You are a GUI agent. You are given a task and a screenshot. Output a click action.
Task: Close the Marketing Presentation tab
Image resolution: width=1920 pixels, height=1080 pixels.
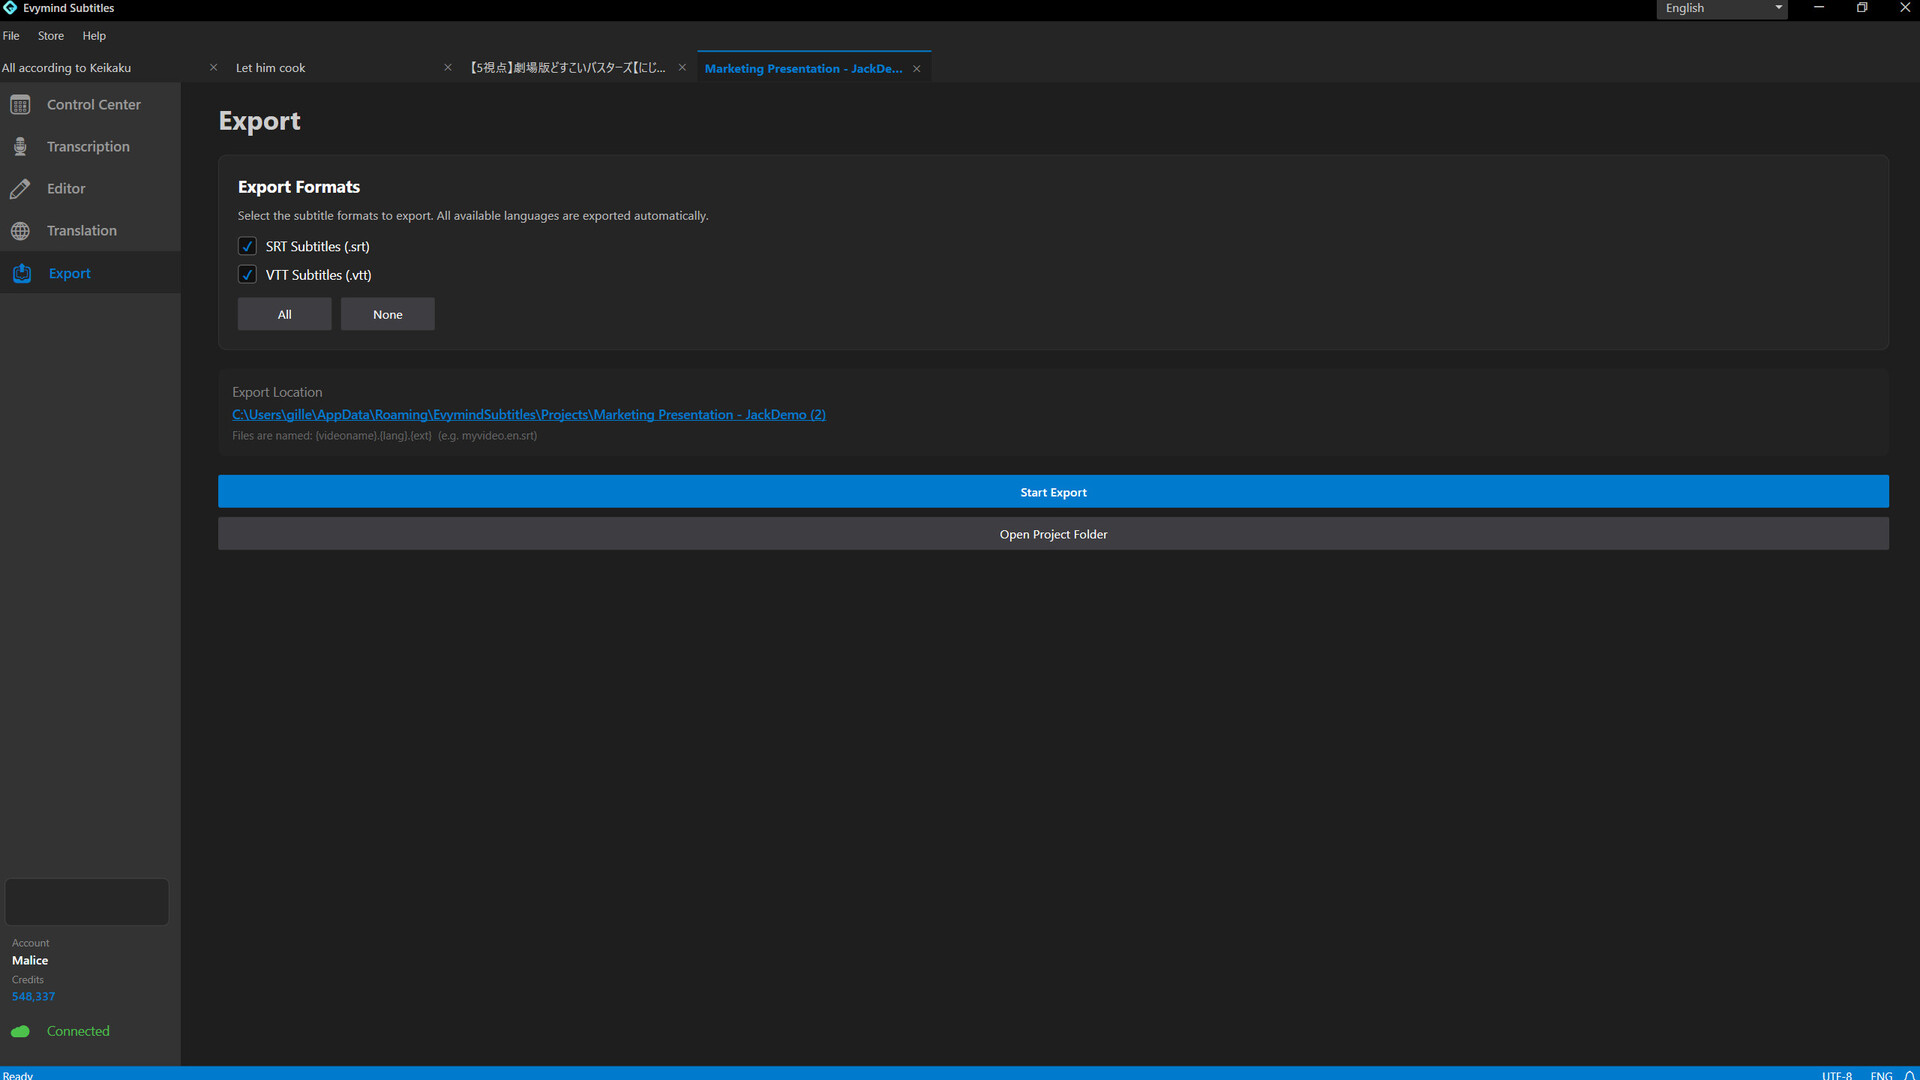point(916,69)
